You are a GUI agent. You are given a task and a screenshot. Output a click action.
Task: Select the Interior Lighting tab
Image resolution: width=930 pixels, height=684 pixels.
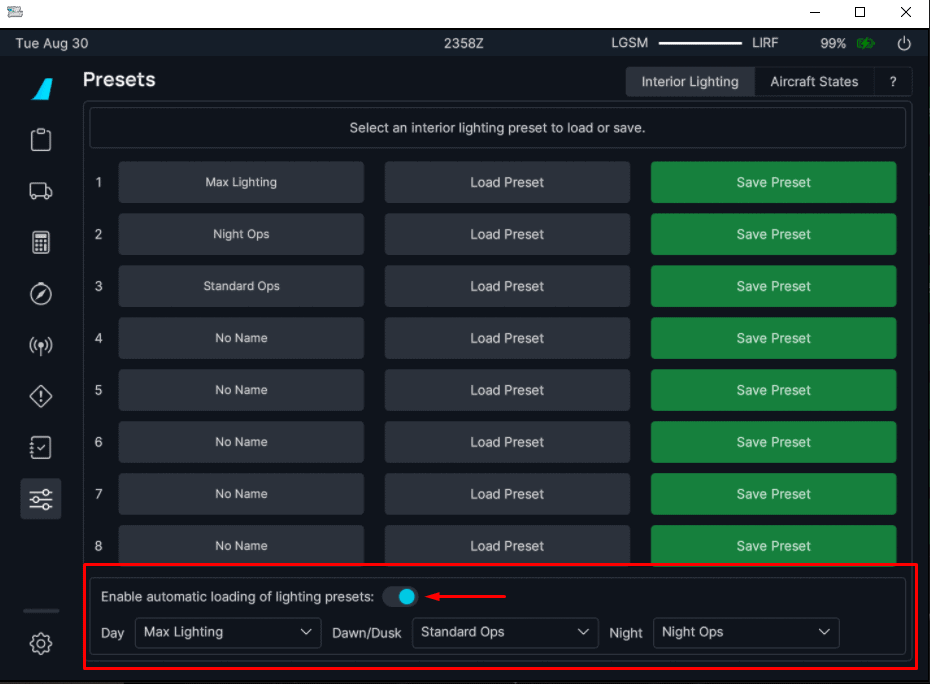pyautogui.click(x=690, y=82)
